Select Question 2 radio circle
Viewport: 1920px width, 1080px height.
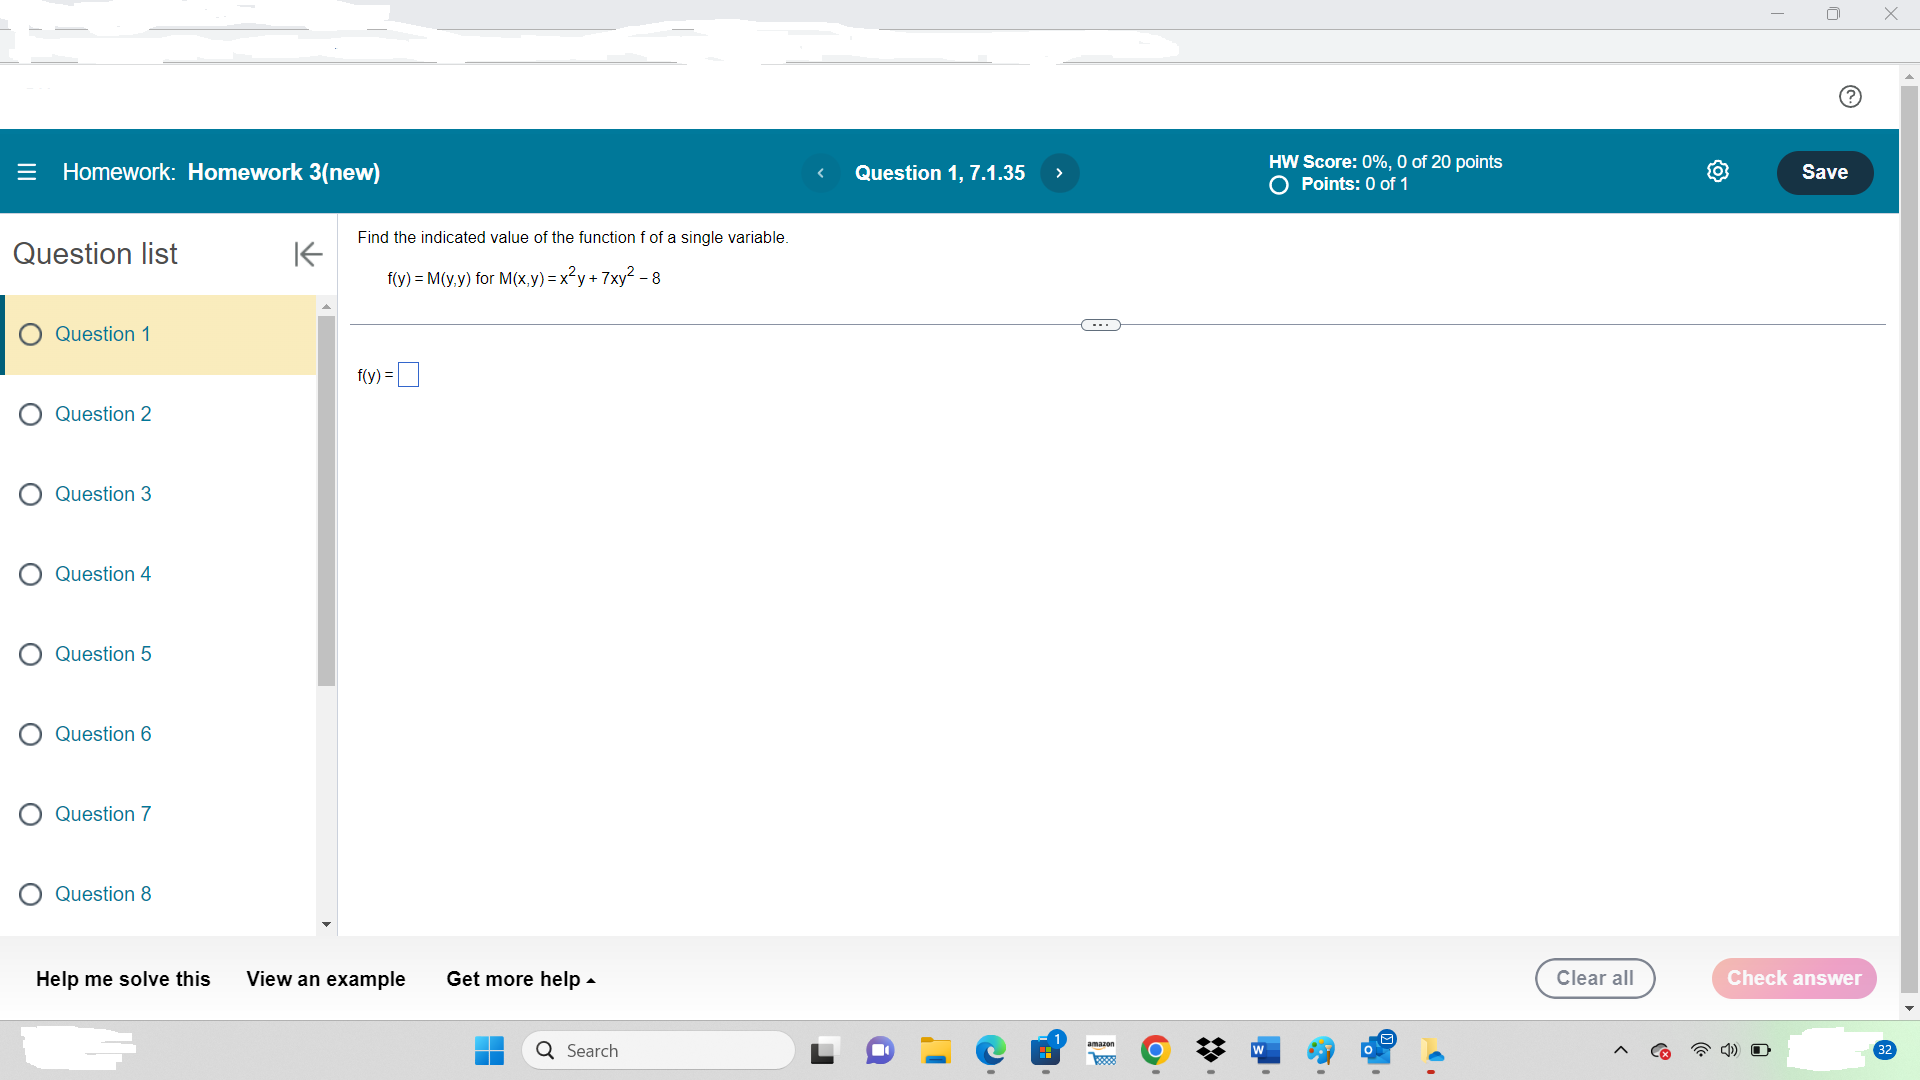point(31,414)
